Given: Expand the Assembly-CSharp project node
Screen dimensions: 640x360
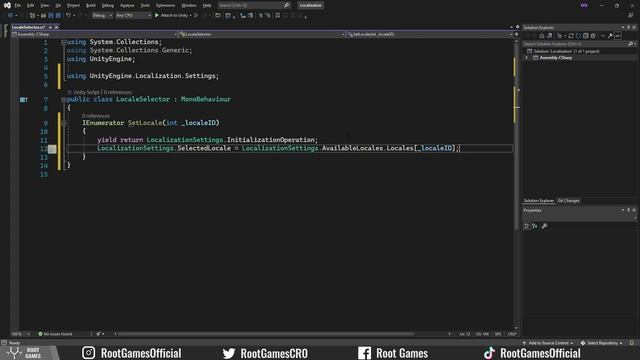Looking at the screenshot, I should (527, 58).
